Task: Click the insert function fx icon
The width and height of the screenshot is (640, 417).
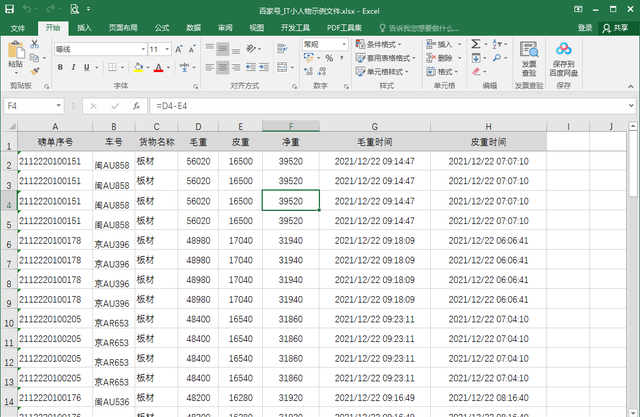Action: pyautogui.click(x=137, y=105)
